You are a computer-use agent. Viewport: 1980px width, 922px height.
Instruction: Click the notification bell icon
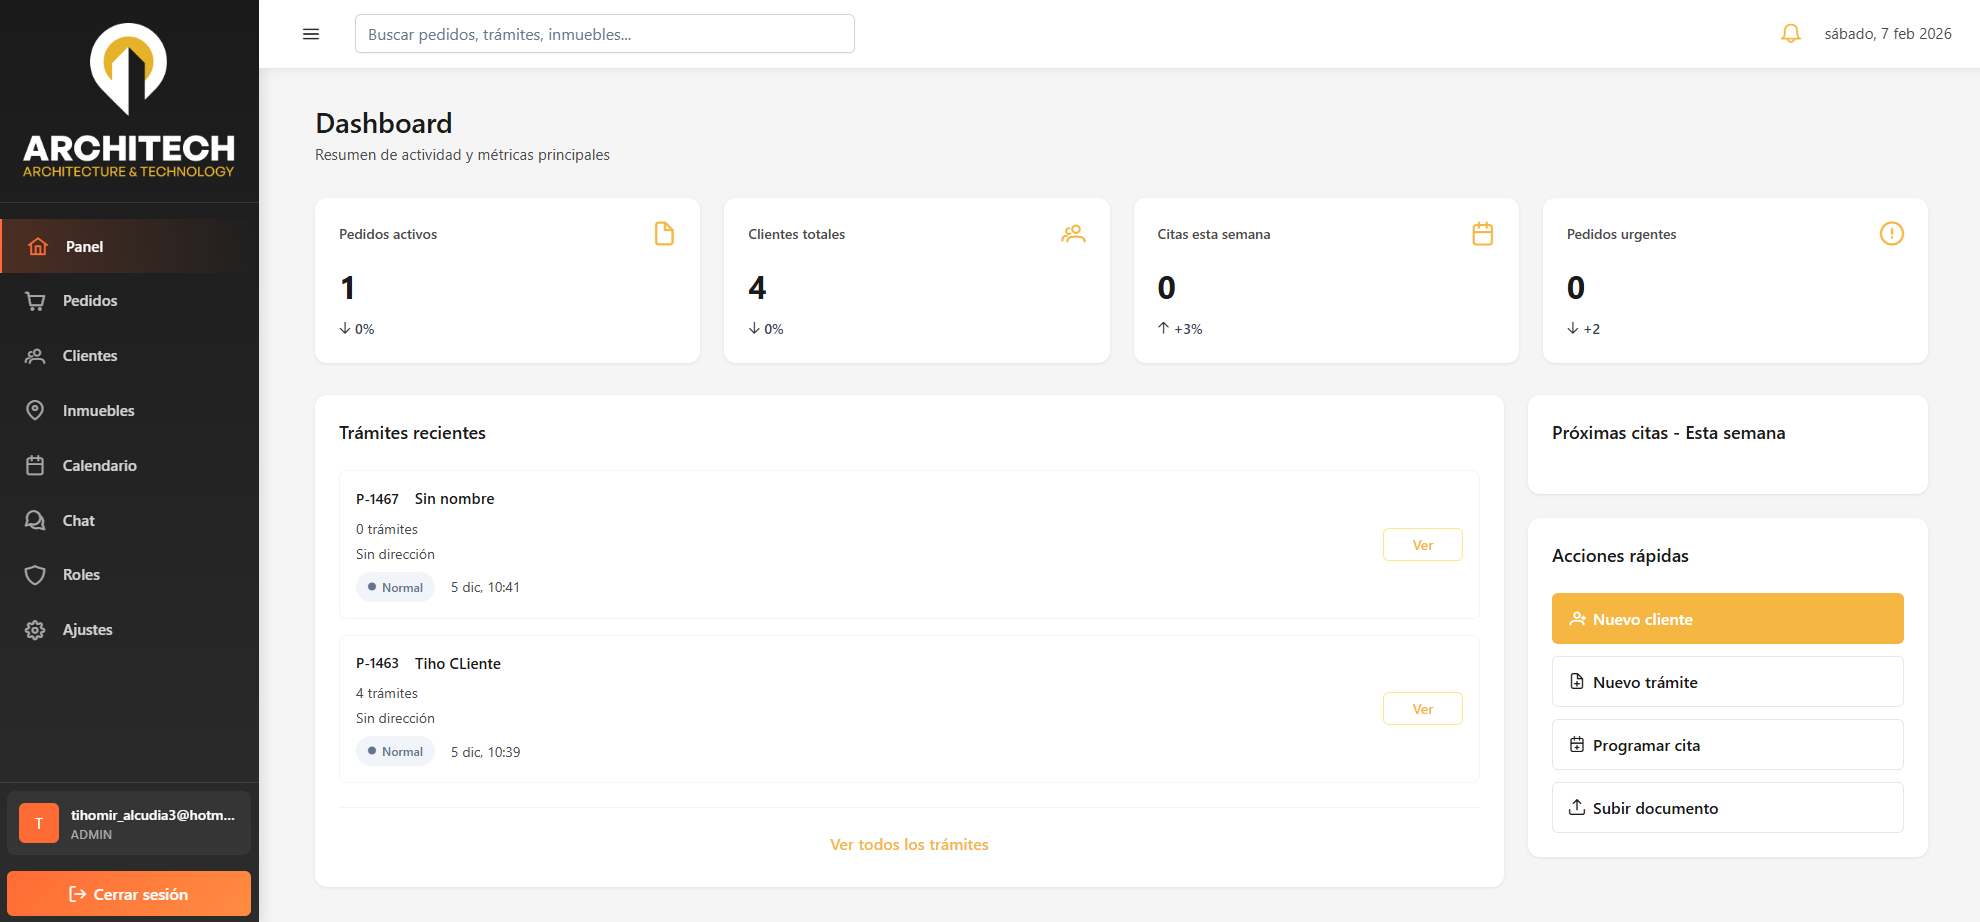click(x=1790, y=34)
